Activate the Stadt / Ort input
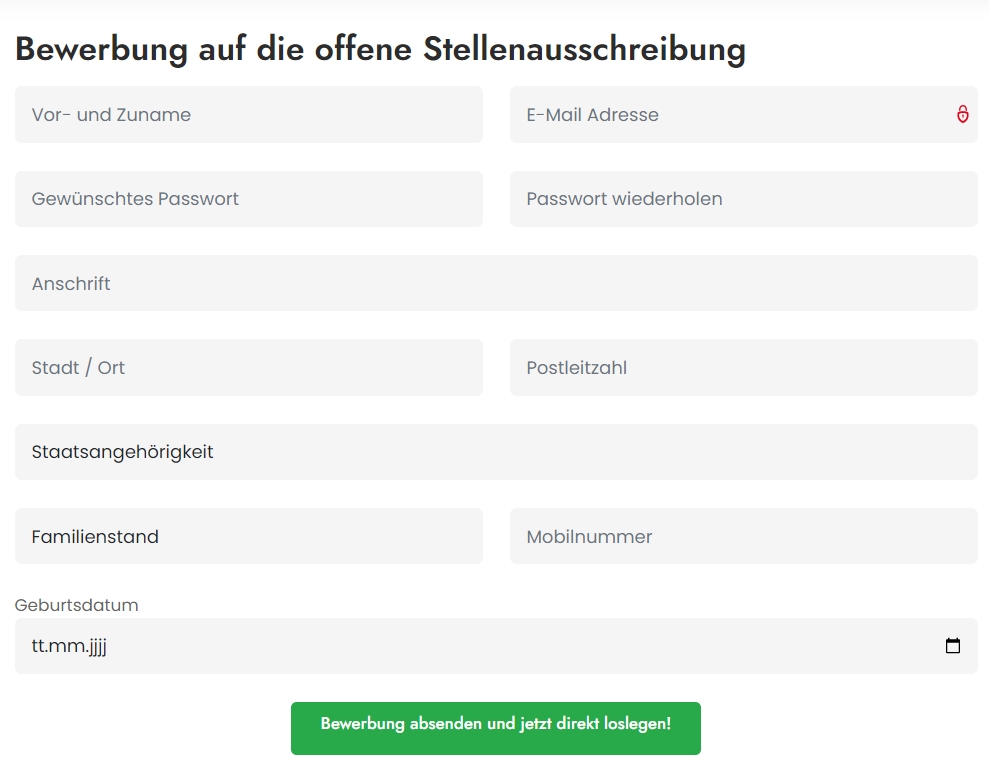 (249, 368)
